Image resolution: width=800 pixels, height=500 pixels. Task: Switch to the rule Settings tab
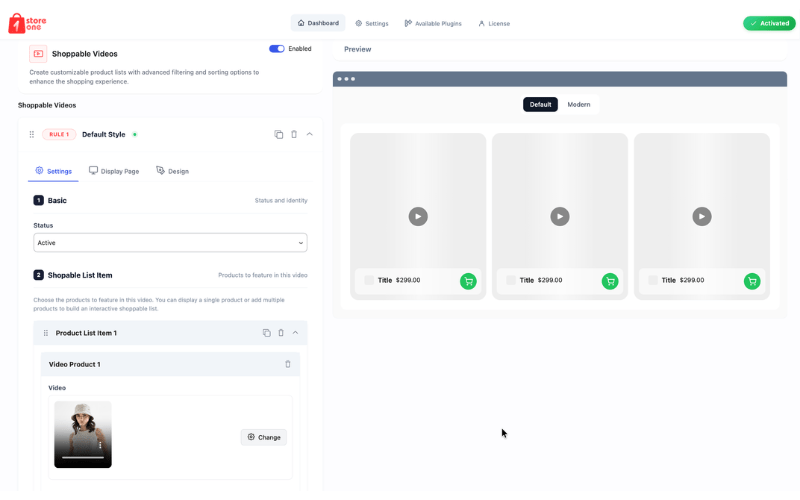pos(53,171)
